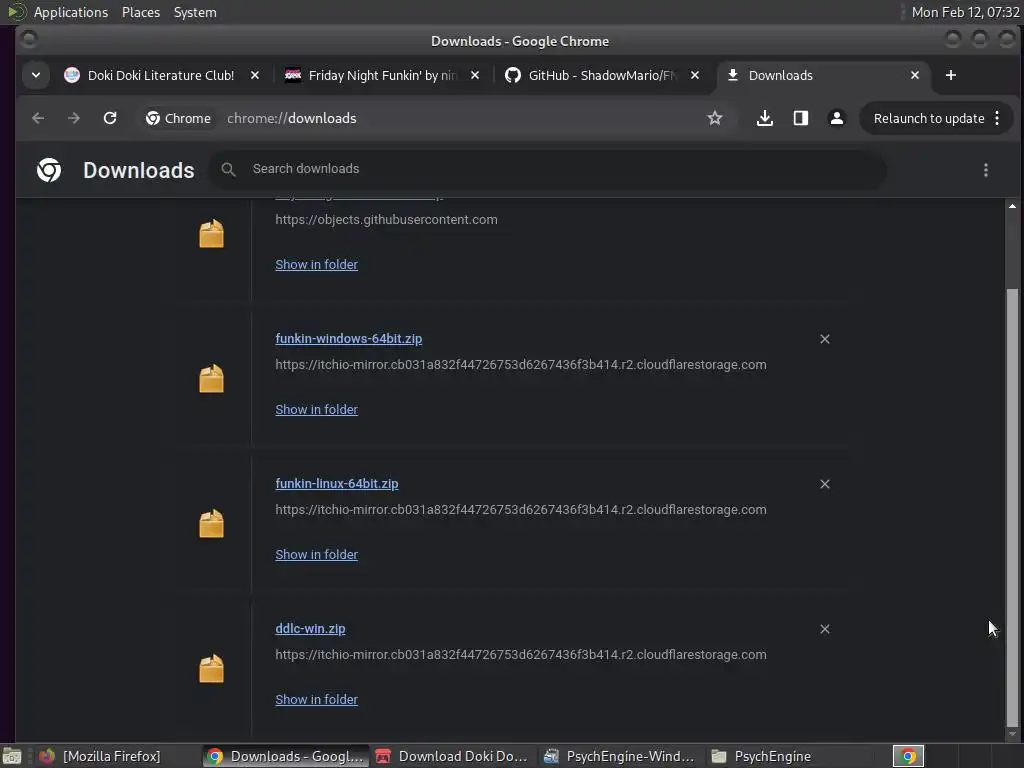Click the ddlc-win.zip archive icon
The image size is (1024, 768).
(x=211, y=669)
